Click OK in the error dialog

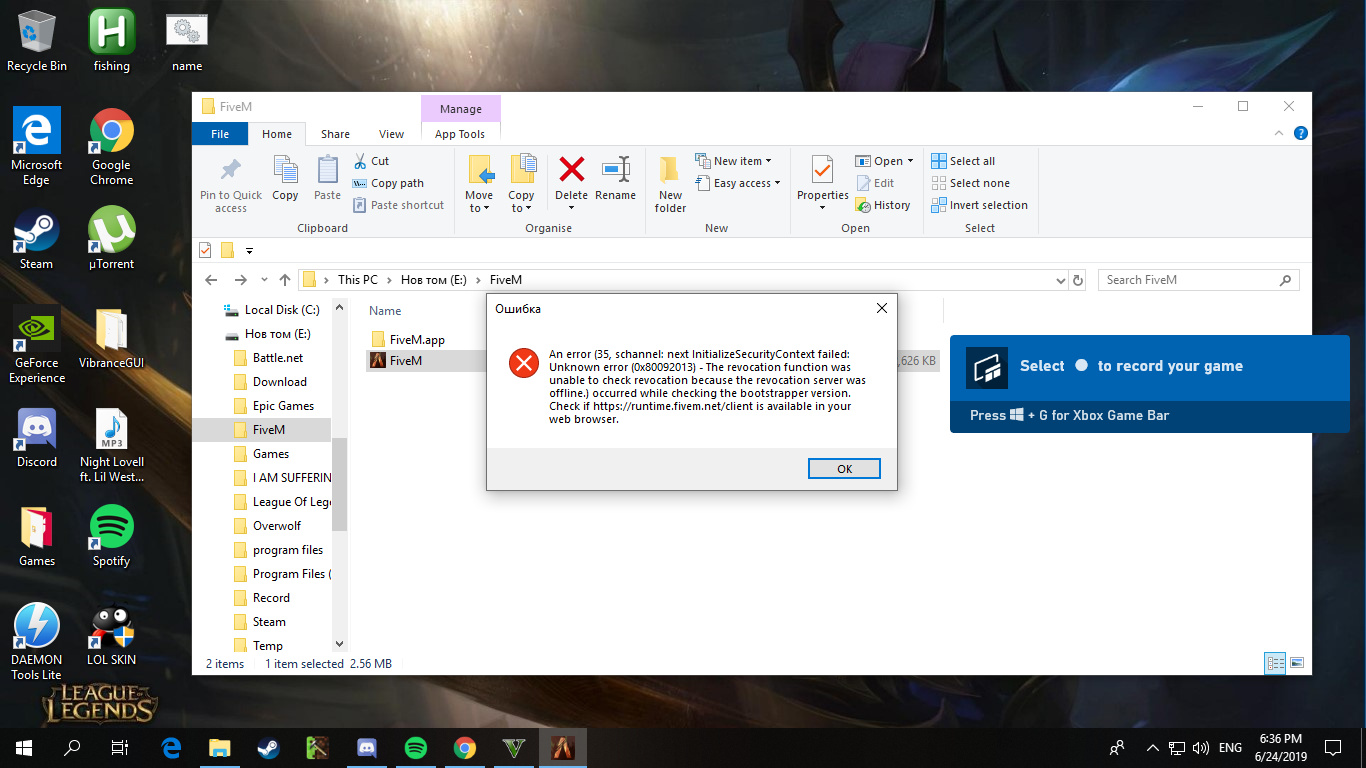[844, 469]
